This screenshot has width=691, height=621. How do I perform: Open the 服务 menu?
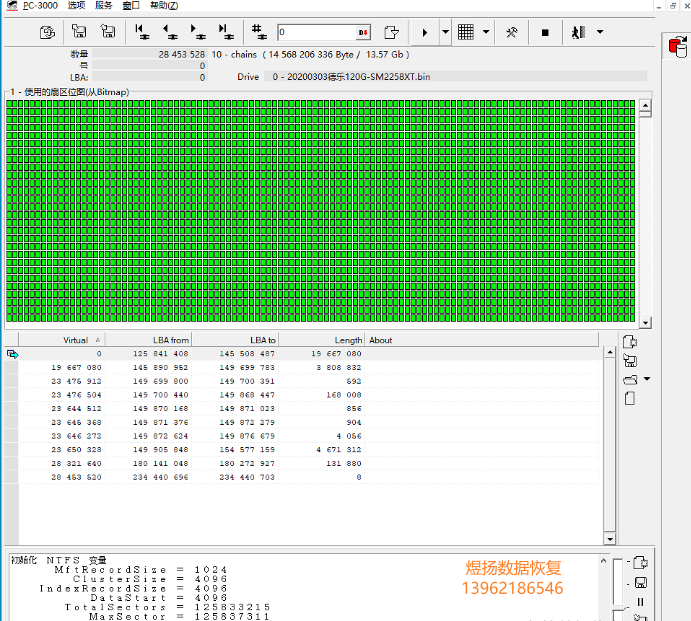point(104,5)
